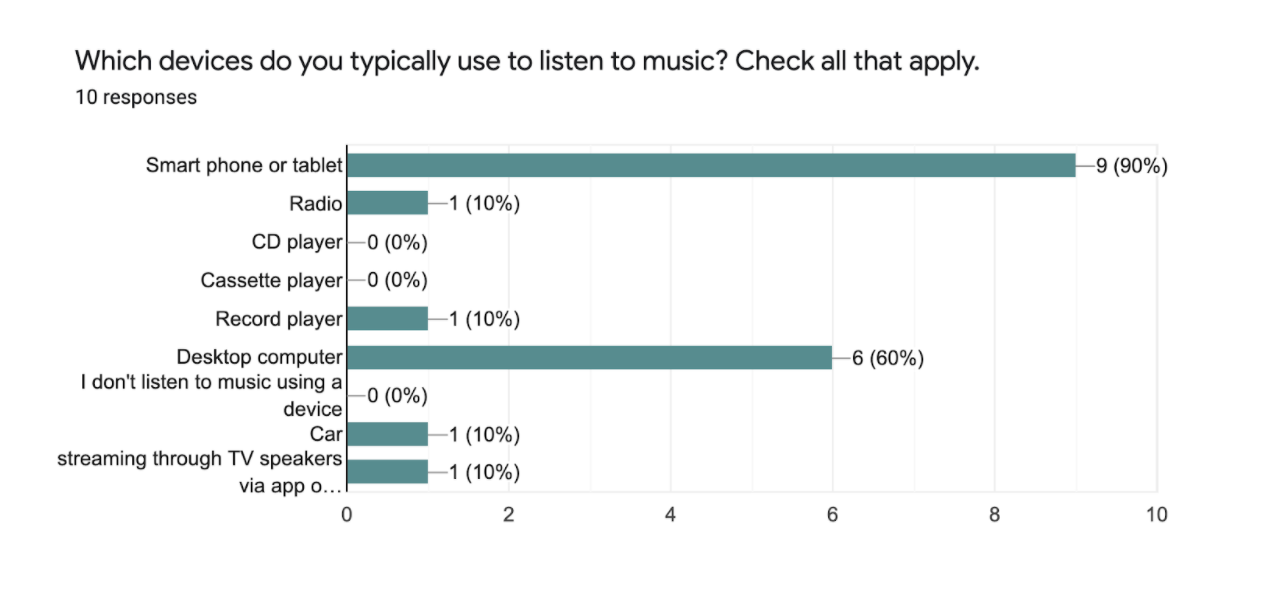Click the x-axis tick label 4
This screenshot has height=590, width=1266.
point(670,516)
